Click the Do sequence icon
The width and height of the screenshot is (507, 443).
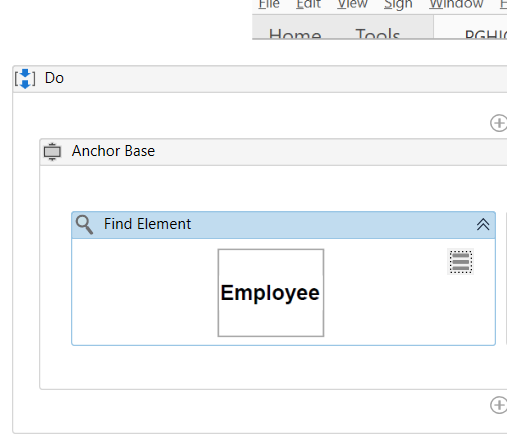coord(25,79)
